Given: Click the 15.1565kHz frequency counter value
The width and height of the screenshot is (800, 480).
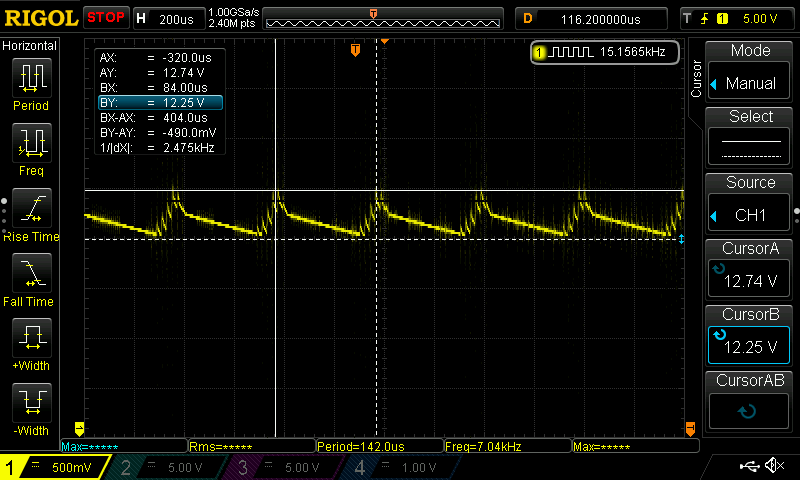Looking at the screenshot, I should [633, 52].
